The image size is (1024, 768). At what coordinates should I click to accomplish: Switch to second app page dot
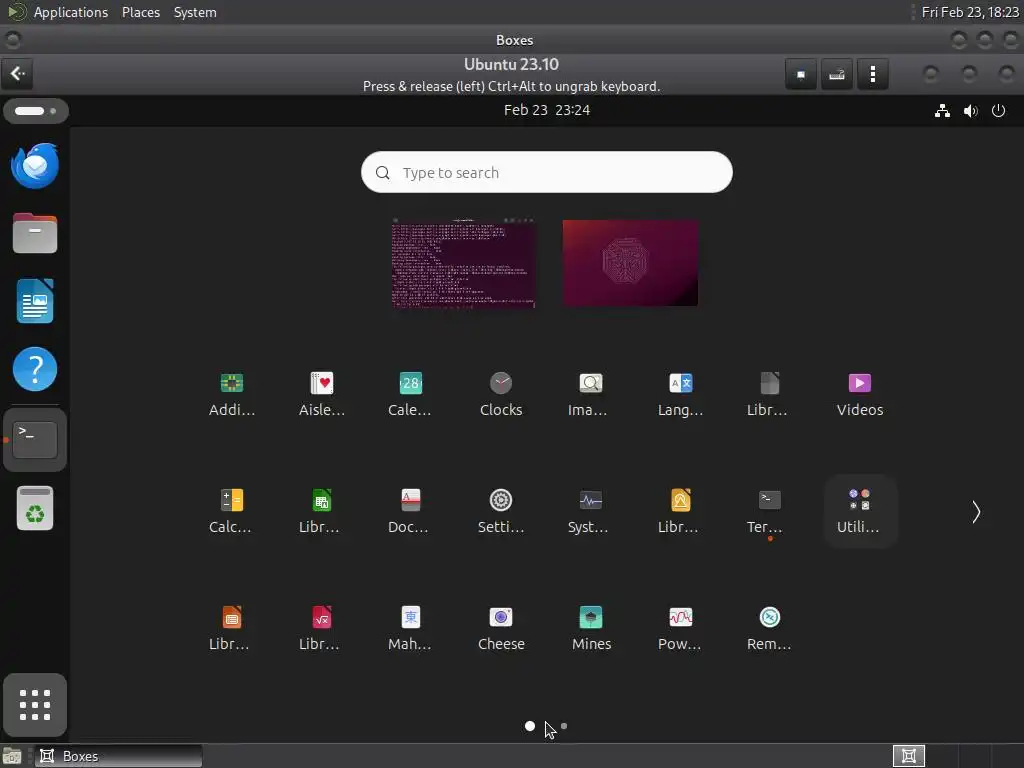point(564,726)
